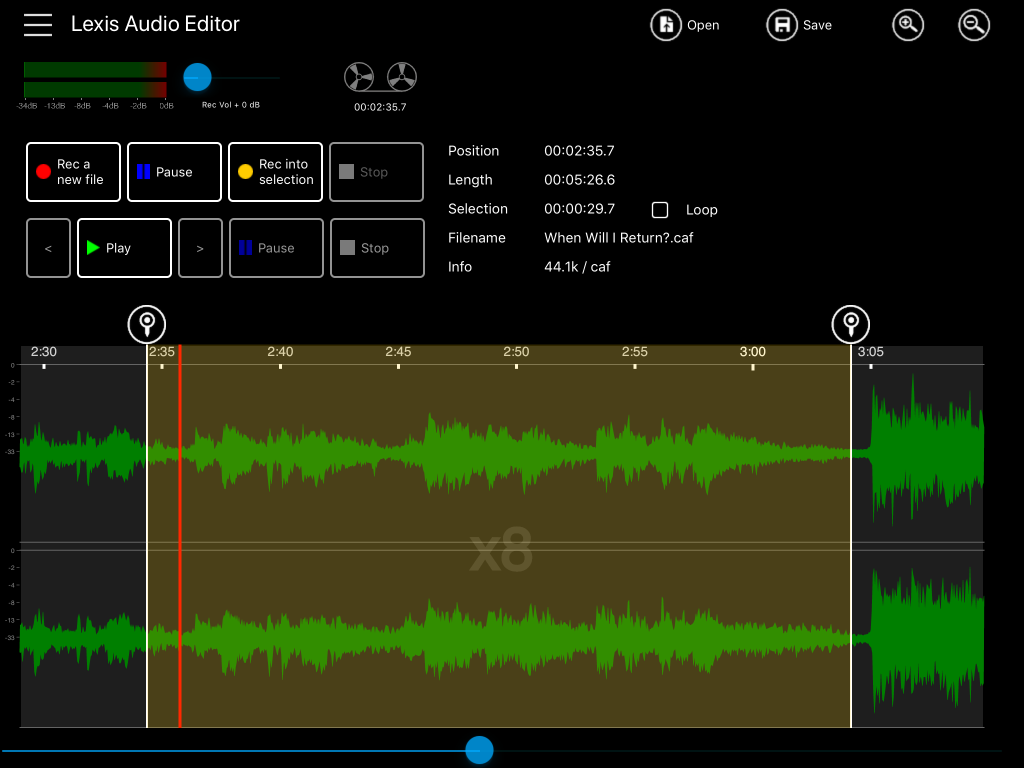Click the Rec Vol + 0 dB label

(x=231, y=105)
